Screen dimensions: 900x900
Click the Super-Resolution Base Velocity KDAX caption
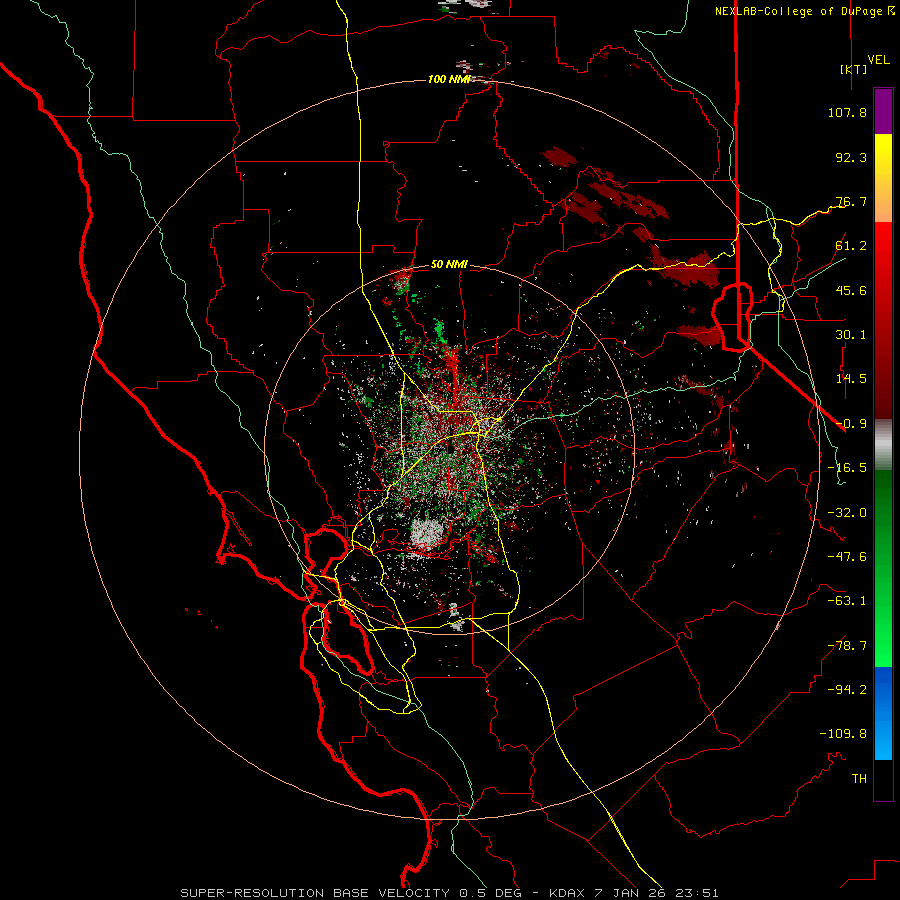click(x=449, y=893)
